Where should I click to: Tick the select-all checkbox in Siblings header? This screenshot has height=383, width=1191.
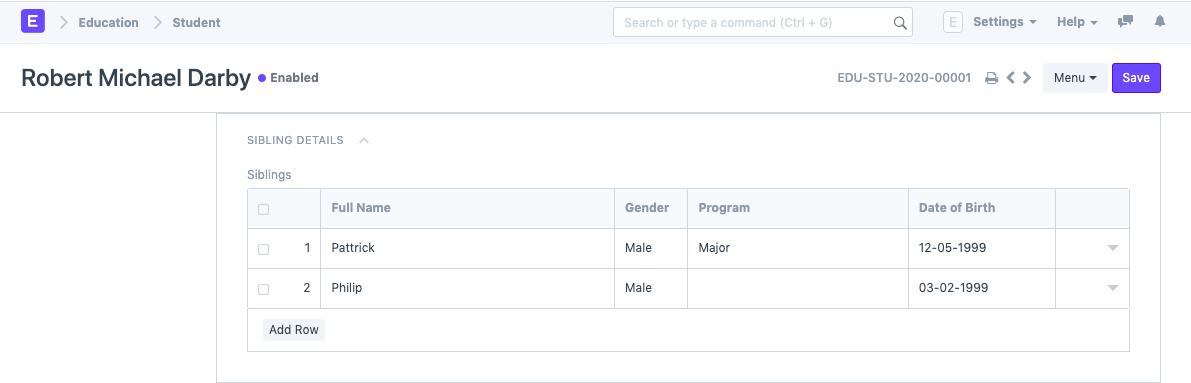tap(264, 209)
